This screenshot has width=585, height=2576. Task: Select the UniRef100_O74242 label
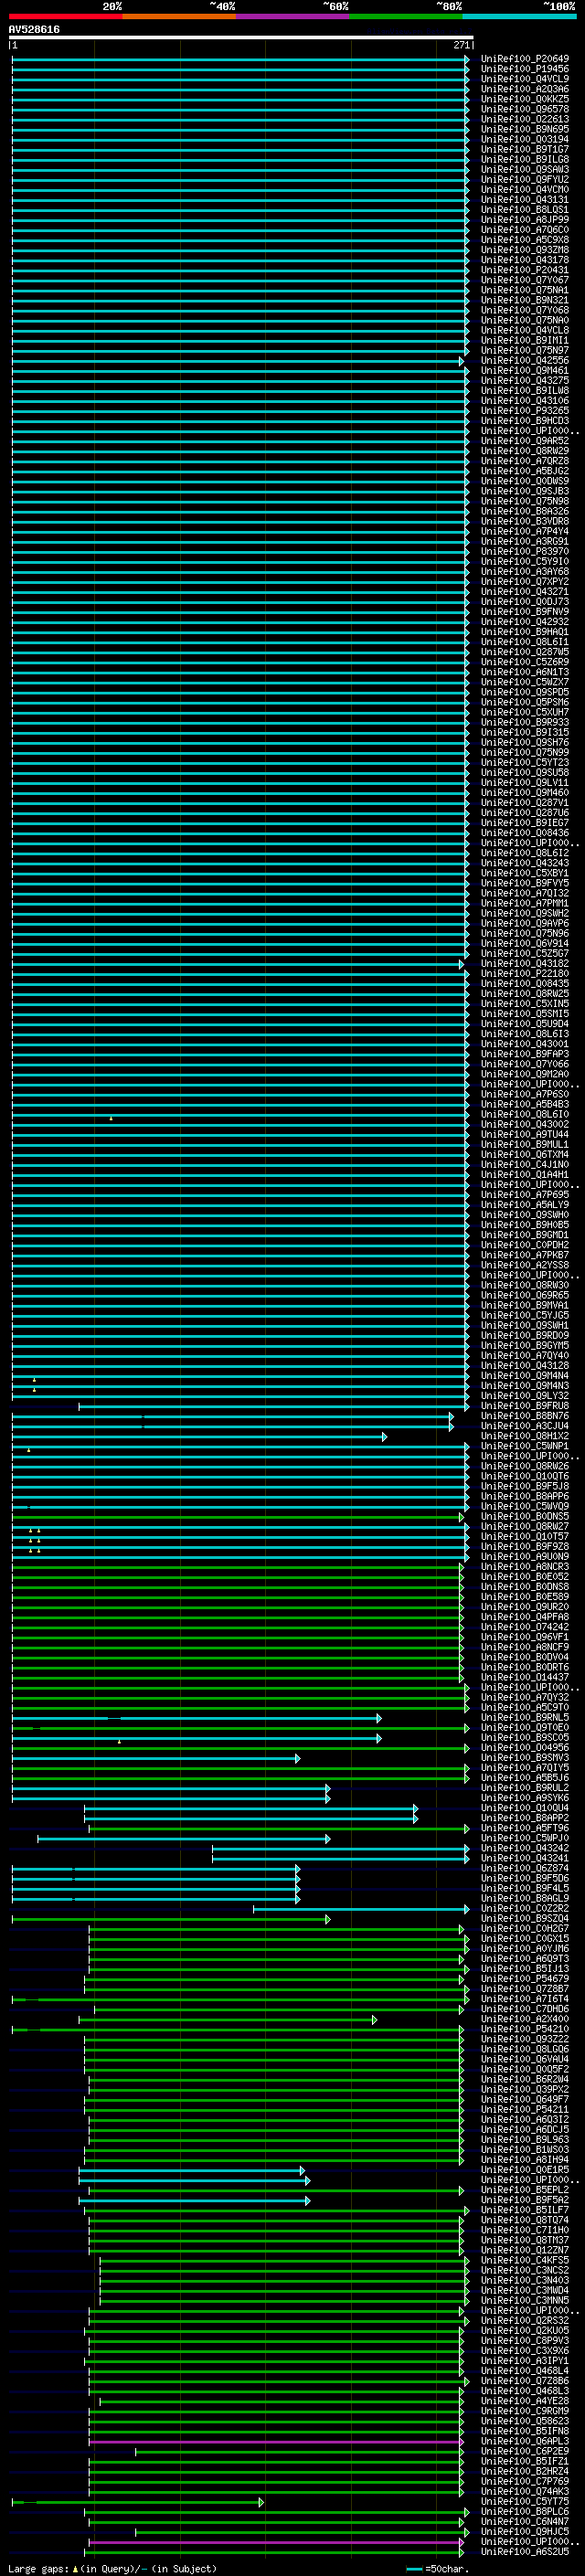[x=525, y=1627]
